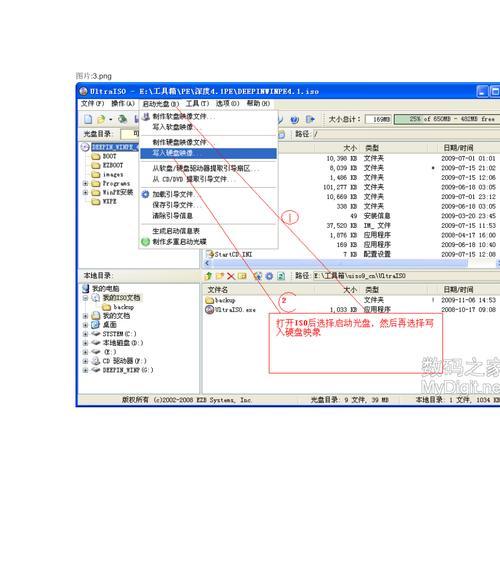Select the StartCD.INI file row
Image resolution: width=500 pixels, height=566 pixels.
click(x=350, y=254)
